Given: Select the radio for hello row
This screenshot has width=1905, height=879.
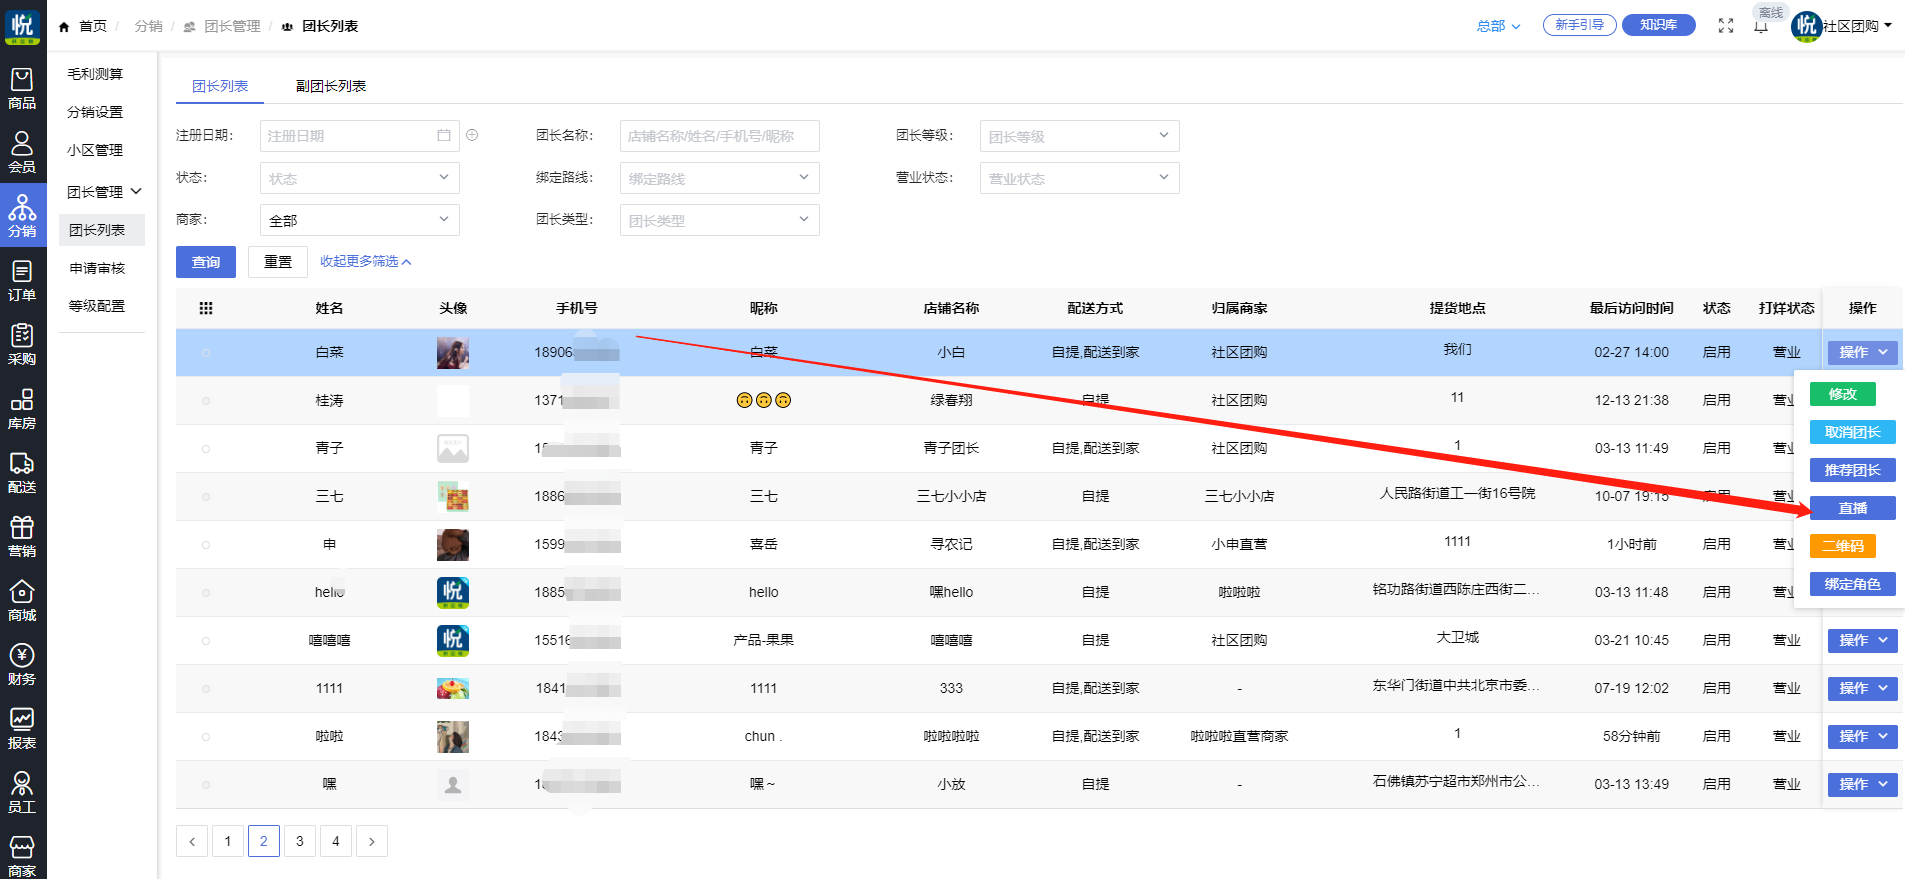Looking at the screenshot, I should [x=206, y=593].
